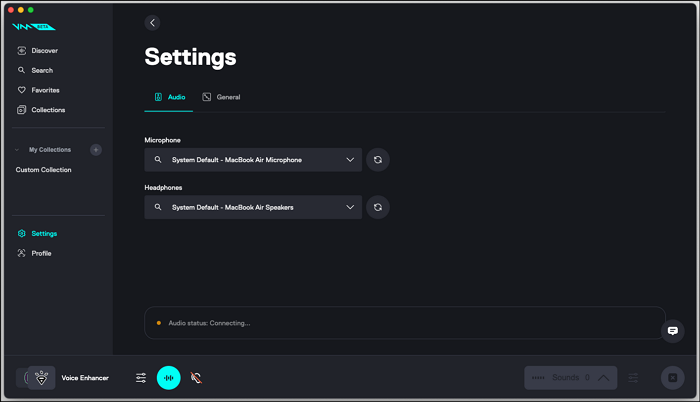This screenshot has height=402, width=700.
Task: Add a new collection with plus icon
Action: [x=96, y=150]
